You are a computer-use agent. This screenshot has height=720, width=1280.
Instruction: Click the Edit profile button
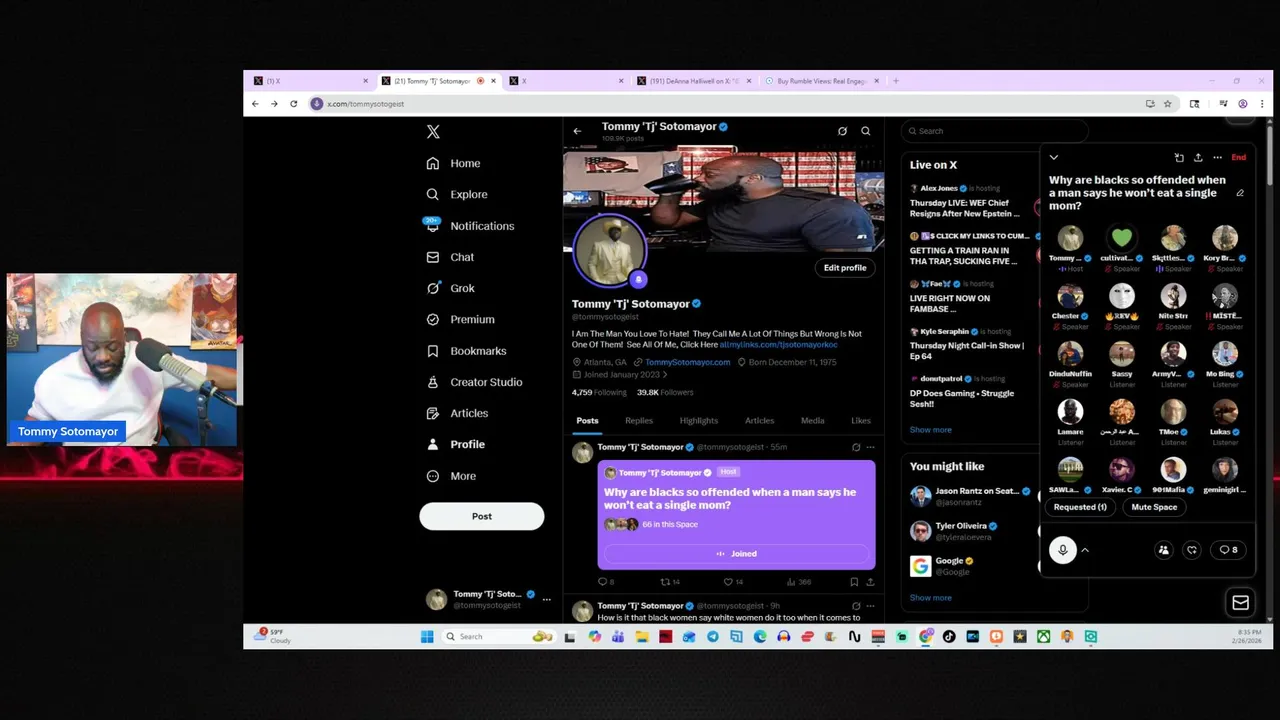point(845,268)
